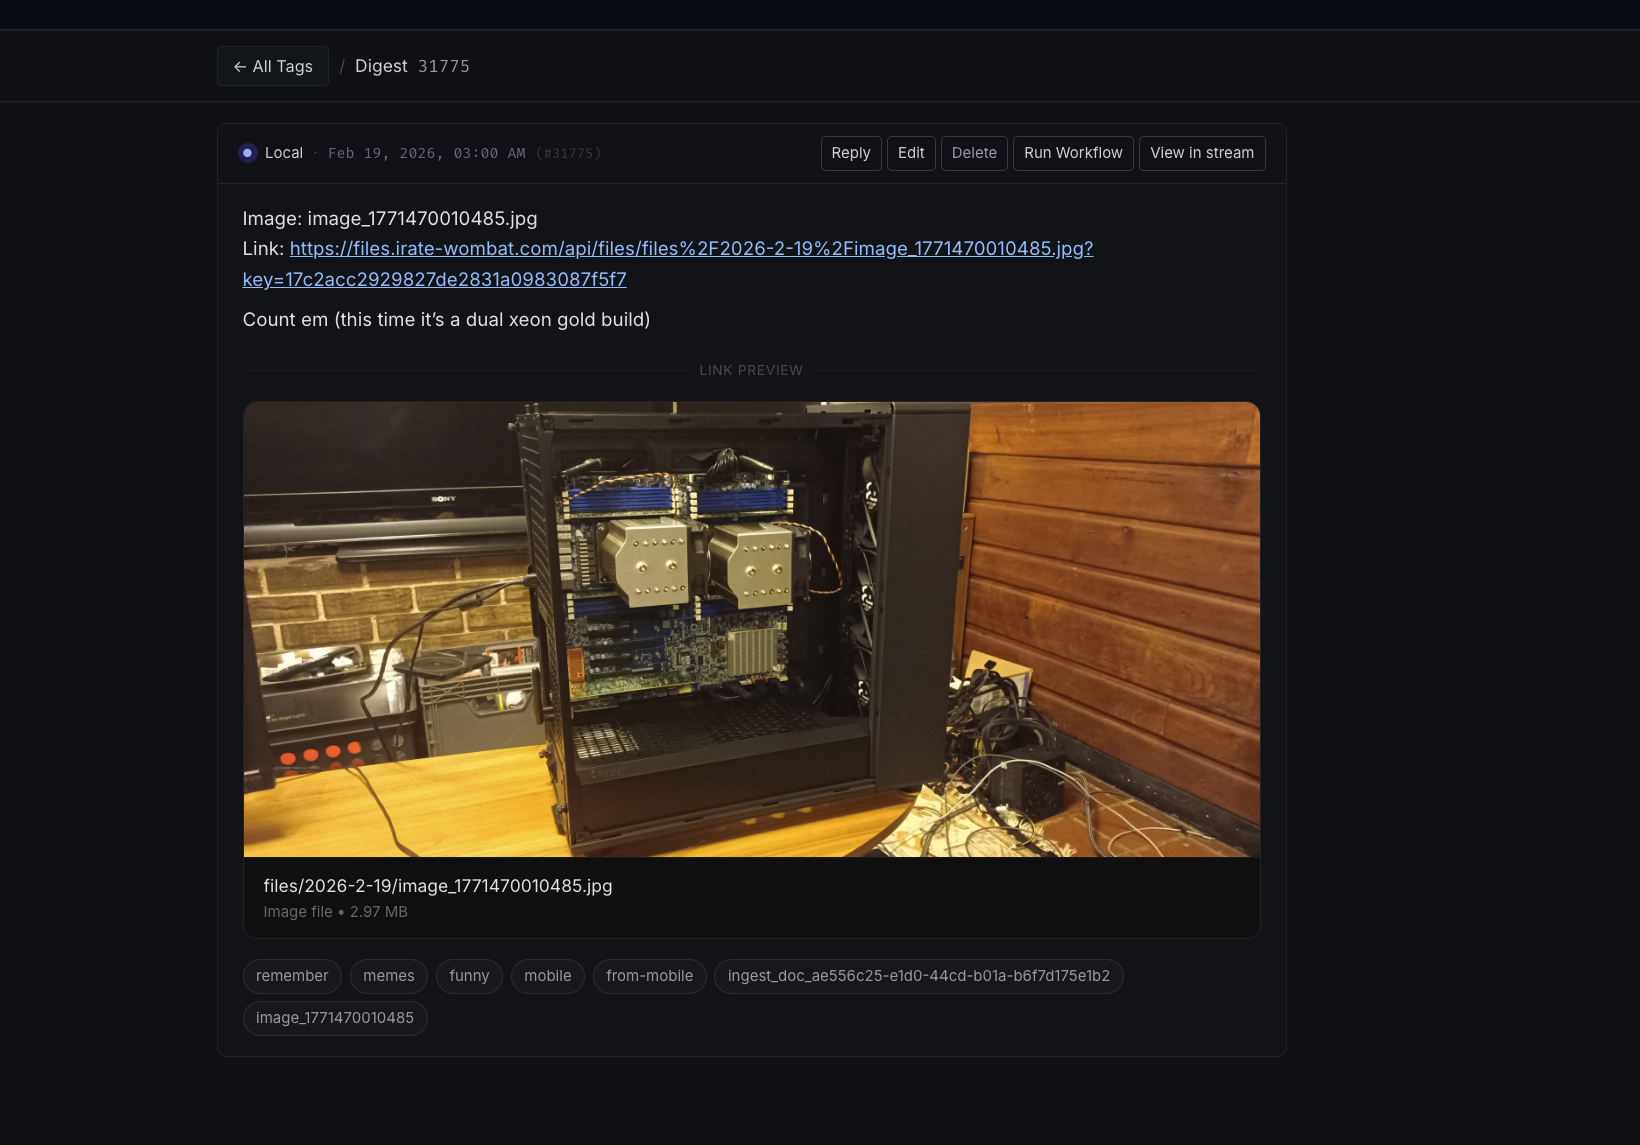Open the from-mobile tag
Viewport: 1640px width, 1145px height.
[649, 976]
